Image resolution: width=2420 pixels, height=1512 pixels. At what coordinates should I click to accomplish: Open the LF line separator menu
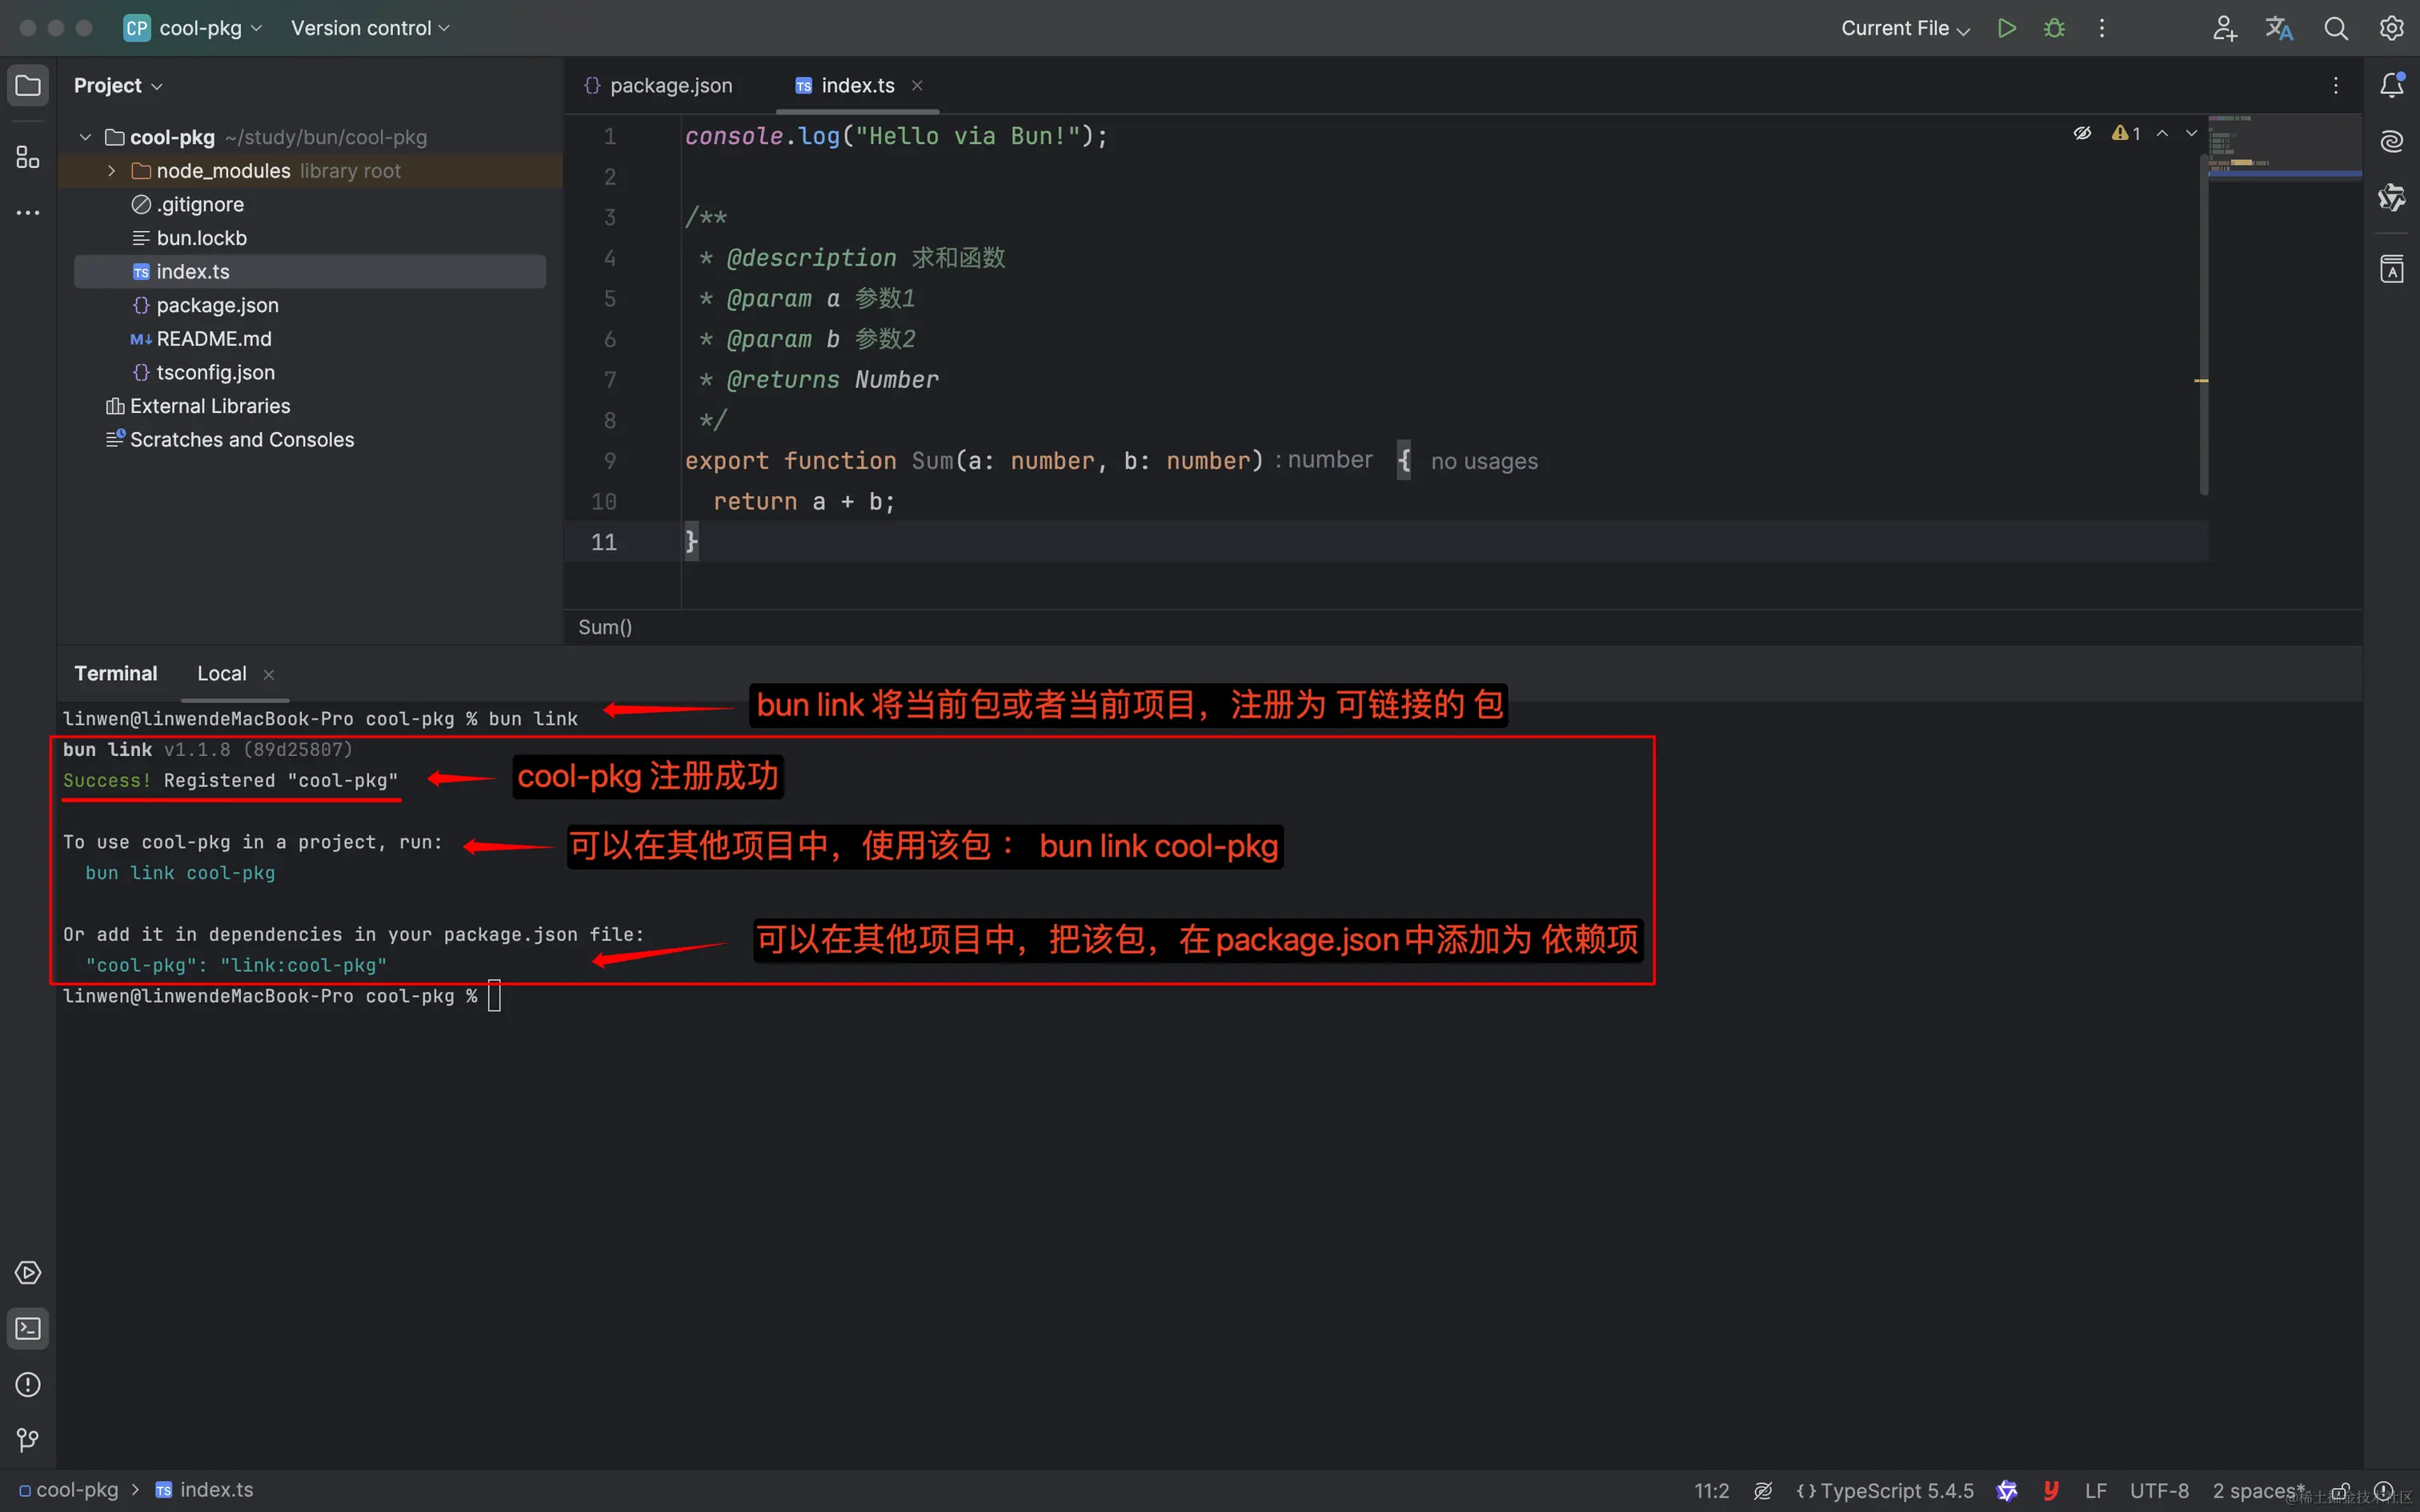(x=2096, y=1490)
